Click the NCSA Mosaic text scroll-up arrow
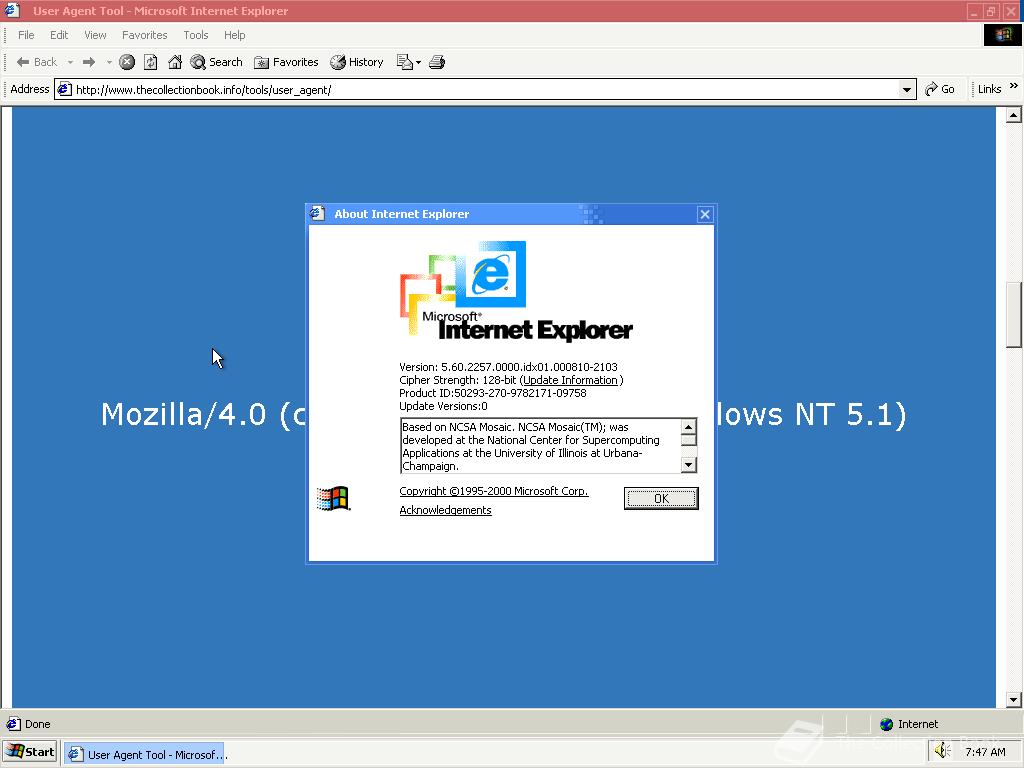 (x=688, y=426)
